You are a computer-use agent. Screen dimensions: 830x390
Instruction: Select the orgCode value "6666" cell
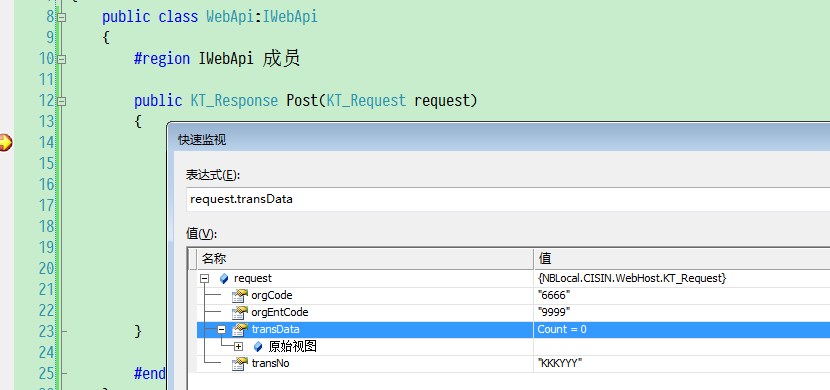[x=682, y=295]
